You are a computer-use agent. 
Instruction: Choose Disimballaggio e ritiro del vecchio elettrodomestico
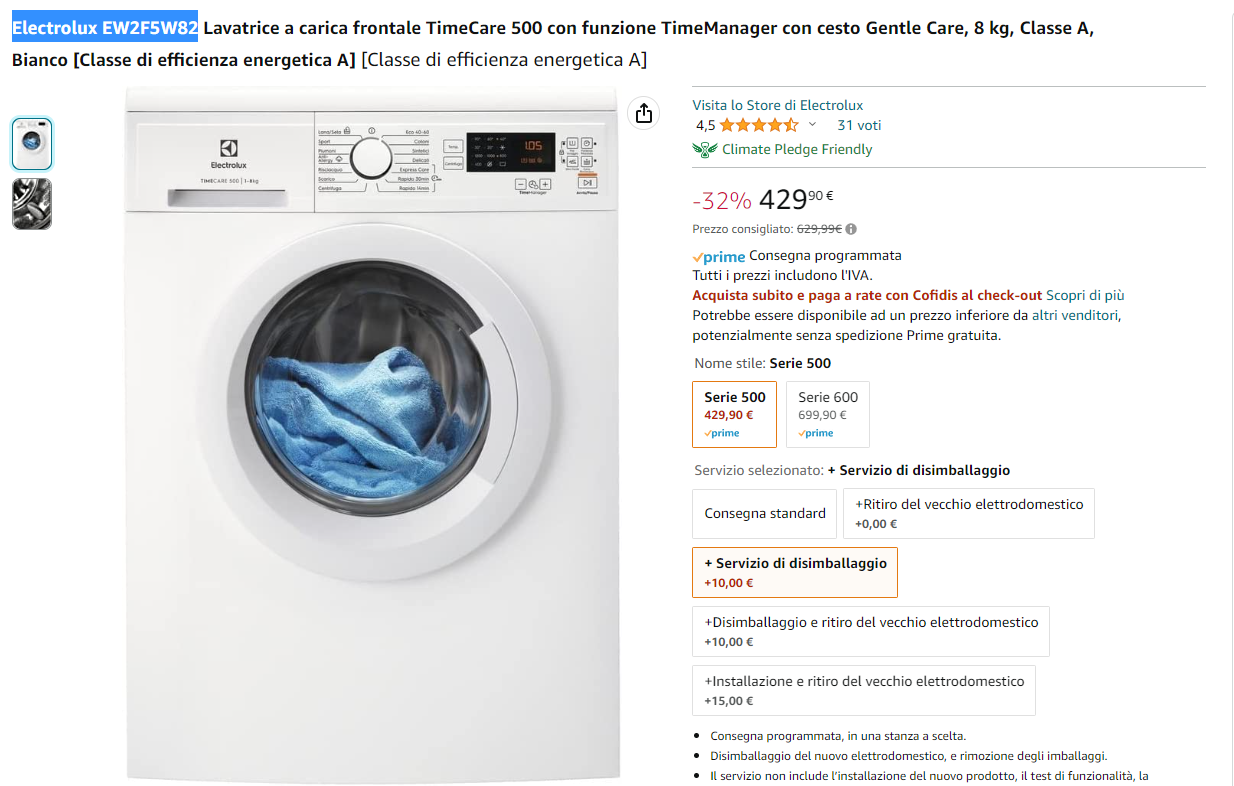[871, 632]
